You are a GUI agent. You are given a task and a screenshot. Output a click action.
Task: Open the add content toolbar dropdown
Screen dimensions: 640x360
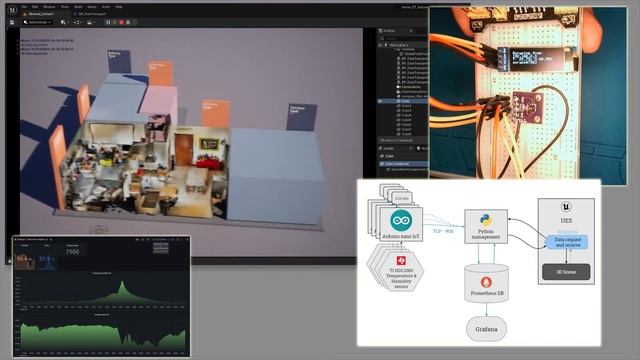(64, 22)
